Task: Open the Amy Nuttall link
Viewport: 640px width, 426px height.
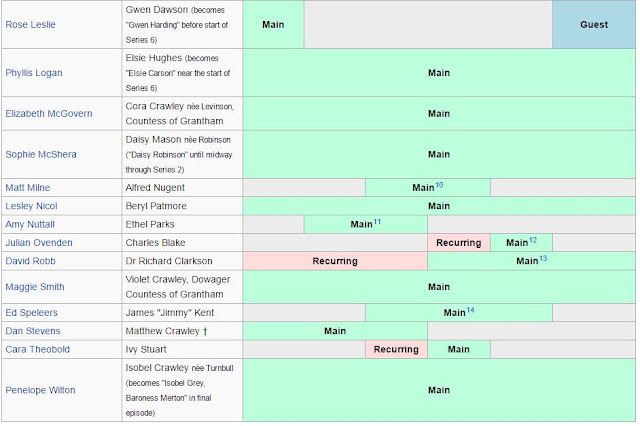Action: tap(30, 224)
